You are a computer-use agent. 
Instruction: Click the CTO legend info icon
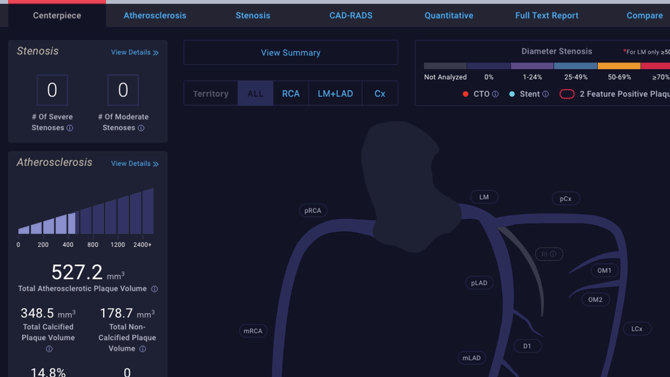495,94
